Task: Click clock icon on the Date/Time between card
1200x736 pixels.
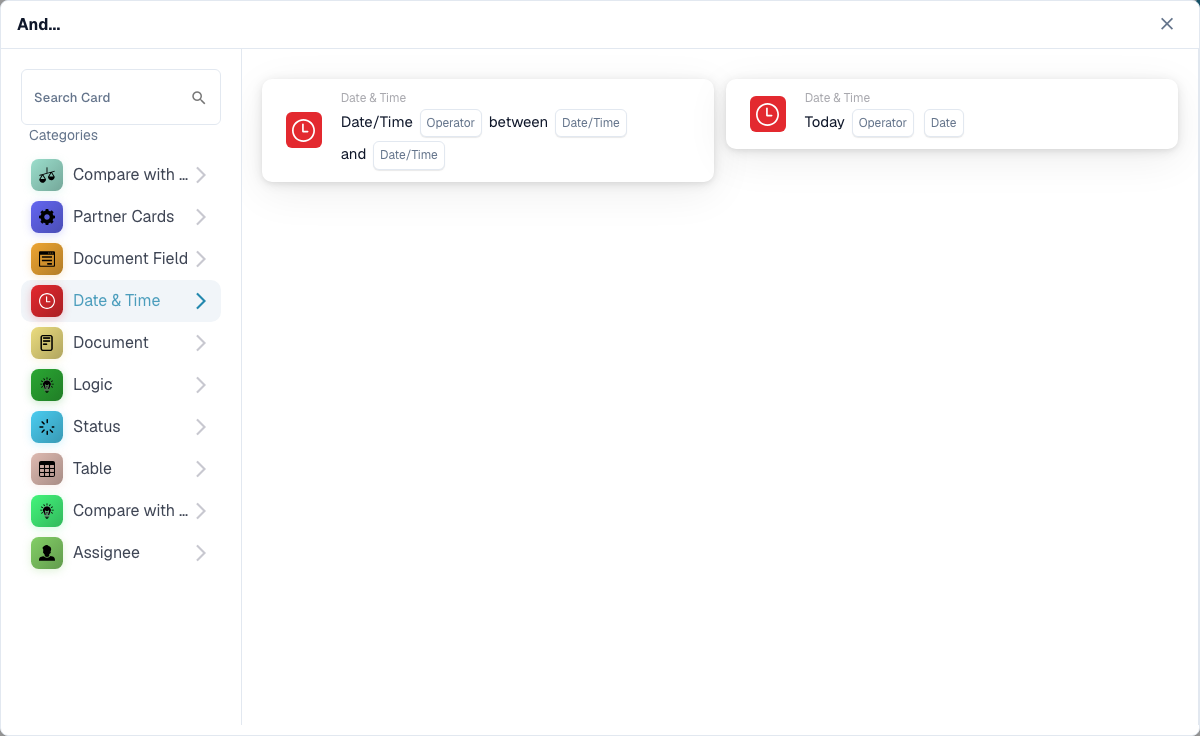Action: coord(304,130)
